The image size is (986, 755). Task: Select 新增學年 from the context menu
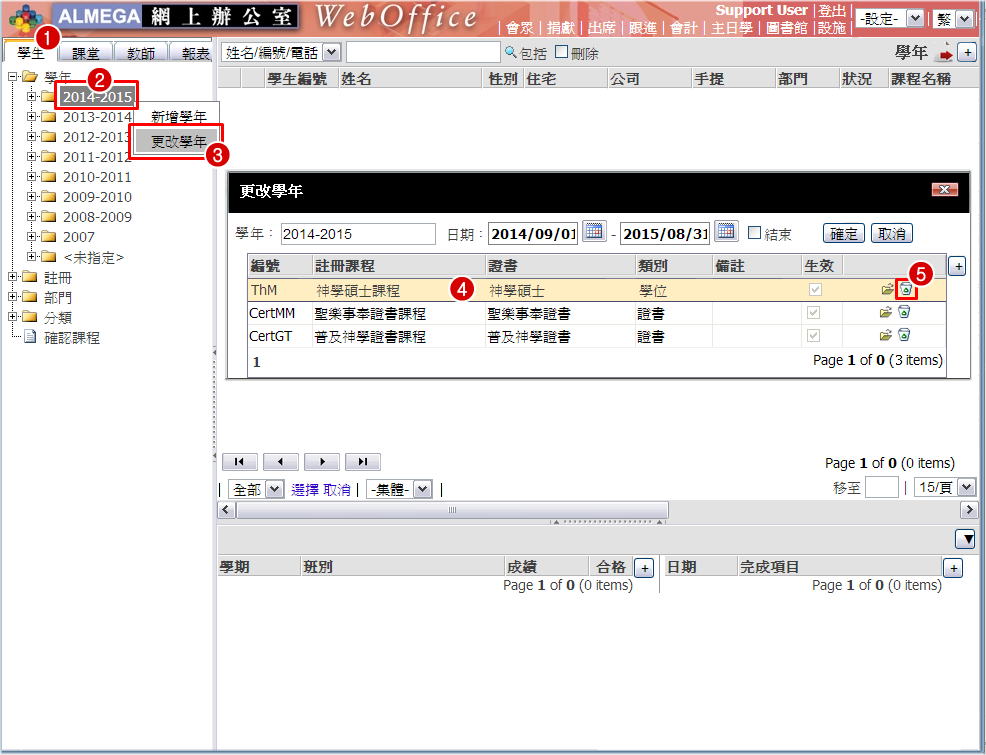click(x=178, y=117)
